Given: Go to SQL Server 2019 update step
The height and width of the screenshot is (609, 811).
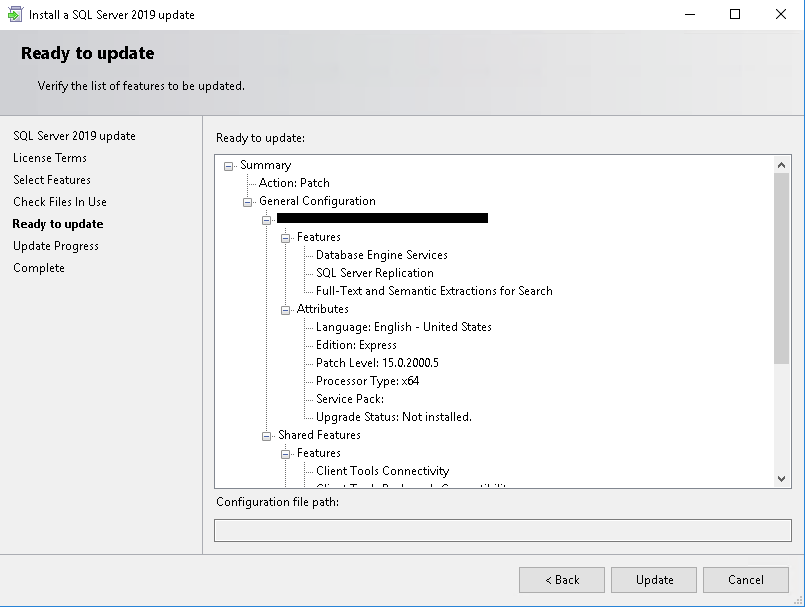Looking at the screenshot, I should (x=74, y=136).
